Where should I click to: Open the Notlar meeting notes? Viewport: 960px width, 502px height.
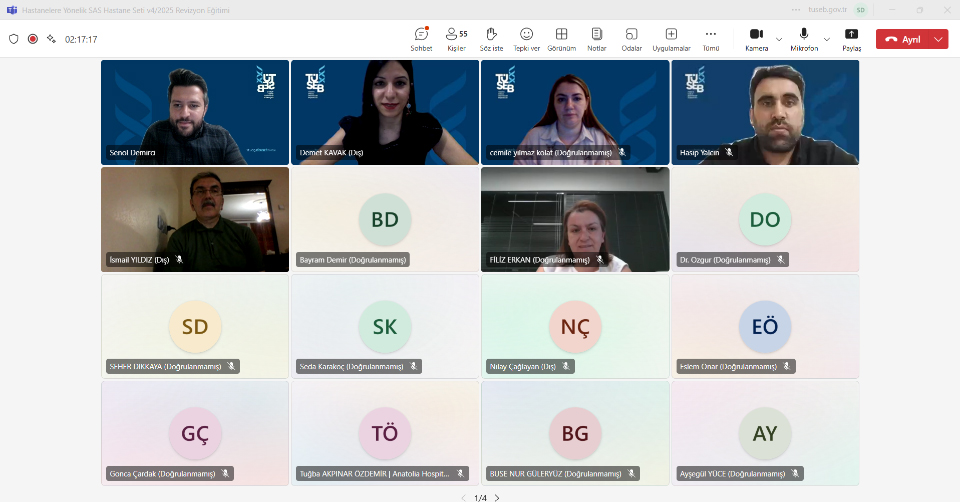597,39
